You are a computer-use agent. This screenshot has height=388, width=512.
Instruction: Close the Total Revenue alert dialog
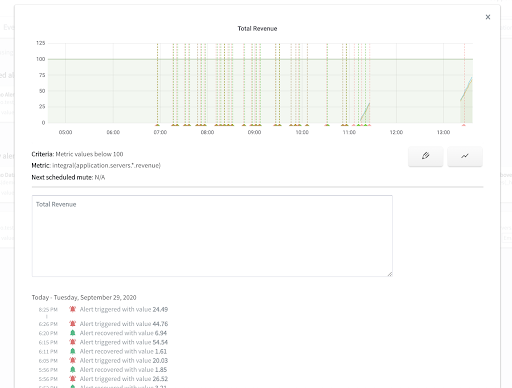click(x=488, y=17)
